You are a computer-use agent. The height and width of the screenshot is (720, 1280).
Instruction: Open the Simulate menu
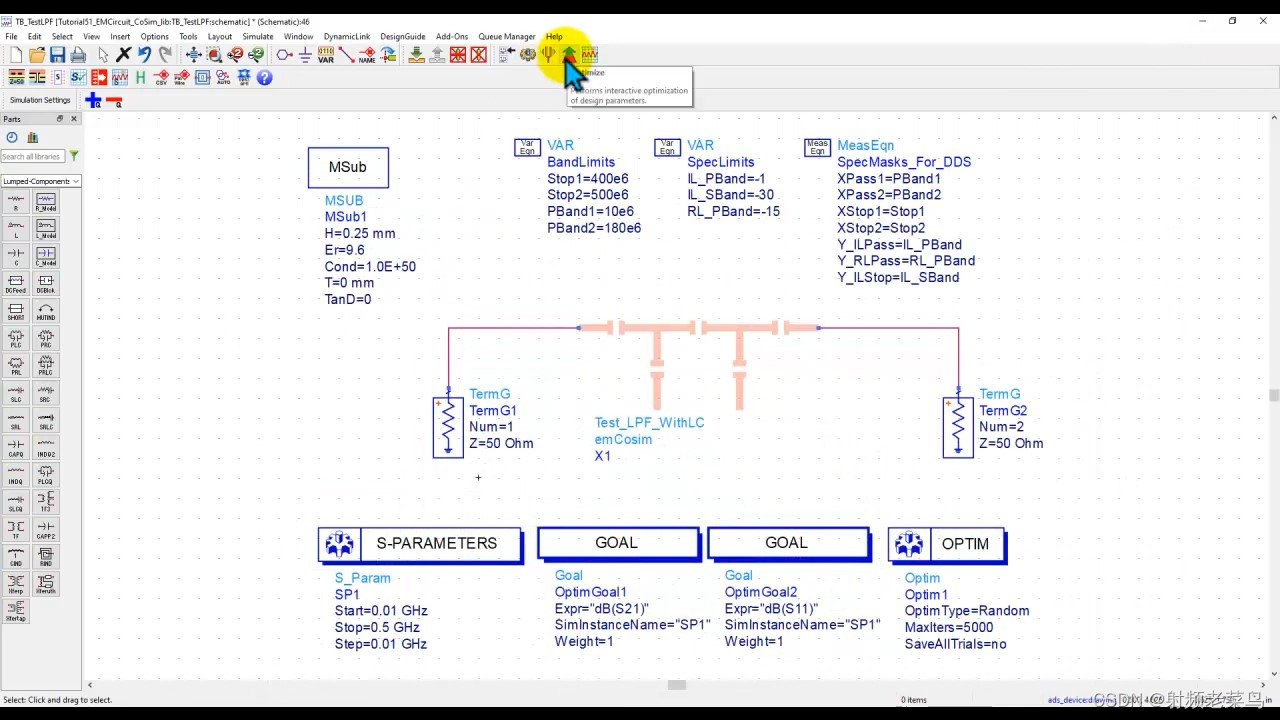point(257,36)
